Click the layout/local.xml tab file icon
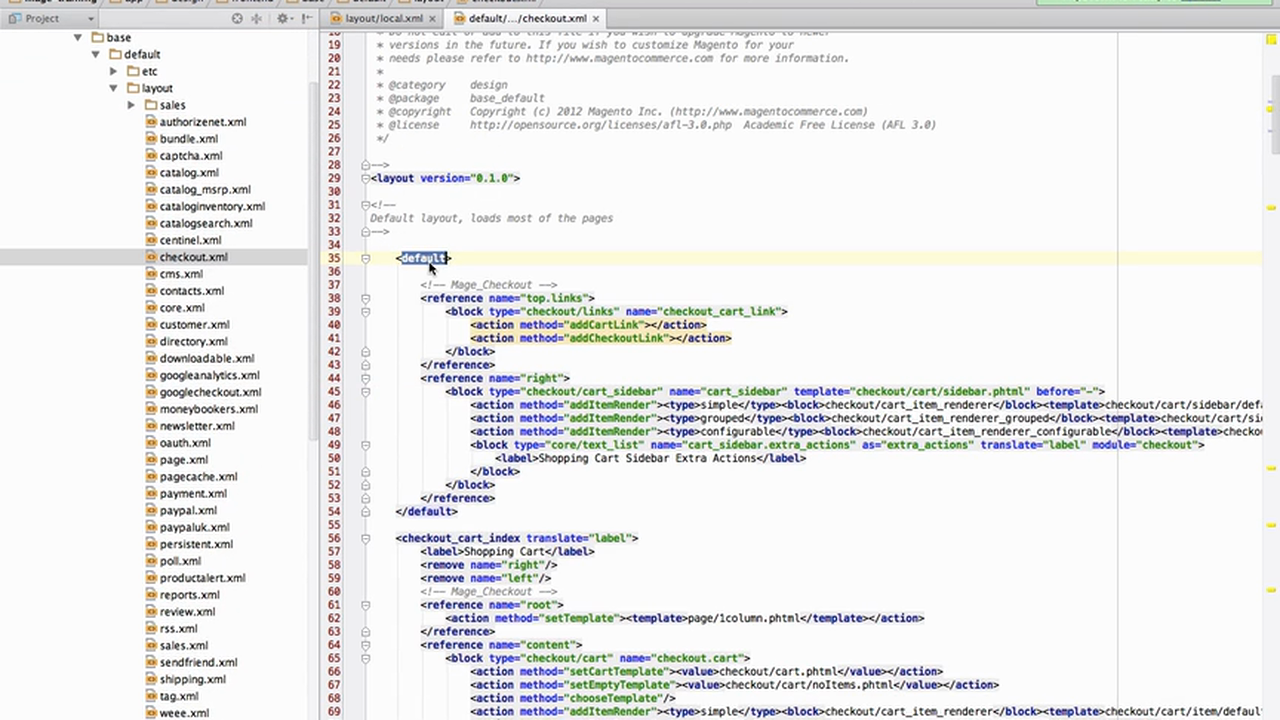Screen dimensions: 1280x720 (x=337, y=18)
